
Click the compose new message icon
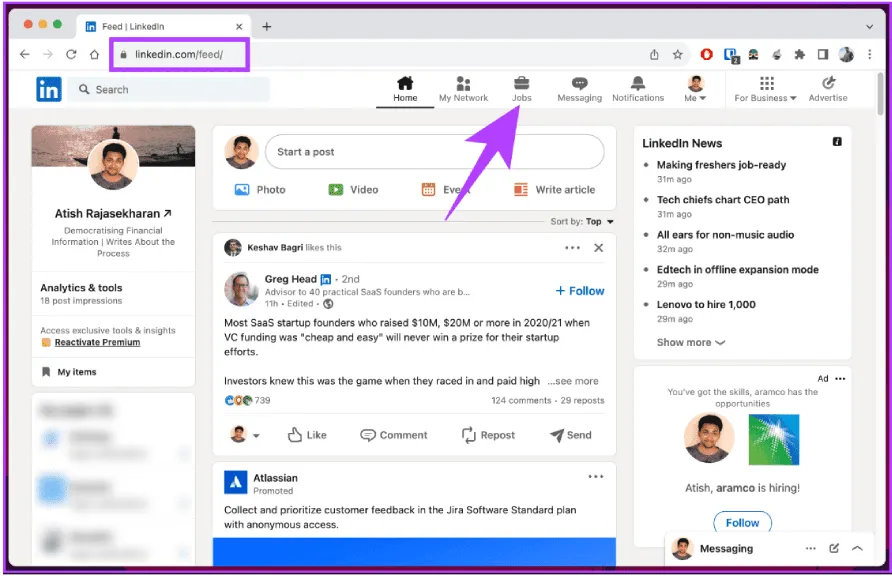coord(834,549)
